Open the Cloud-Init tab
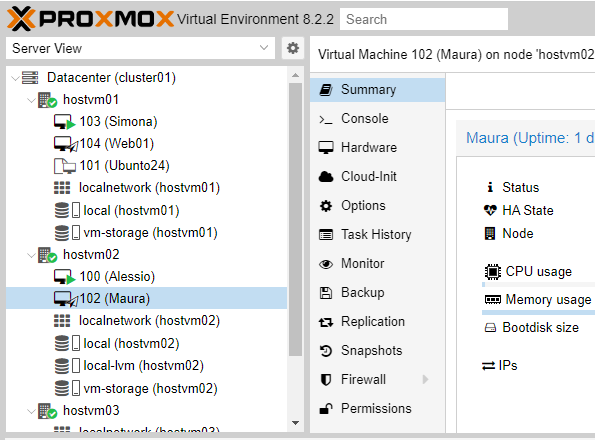The height and width of the screenshot is (440, 595). point(378,176)
